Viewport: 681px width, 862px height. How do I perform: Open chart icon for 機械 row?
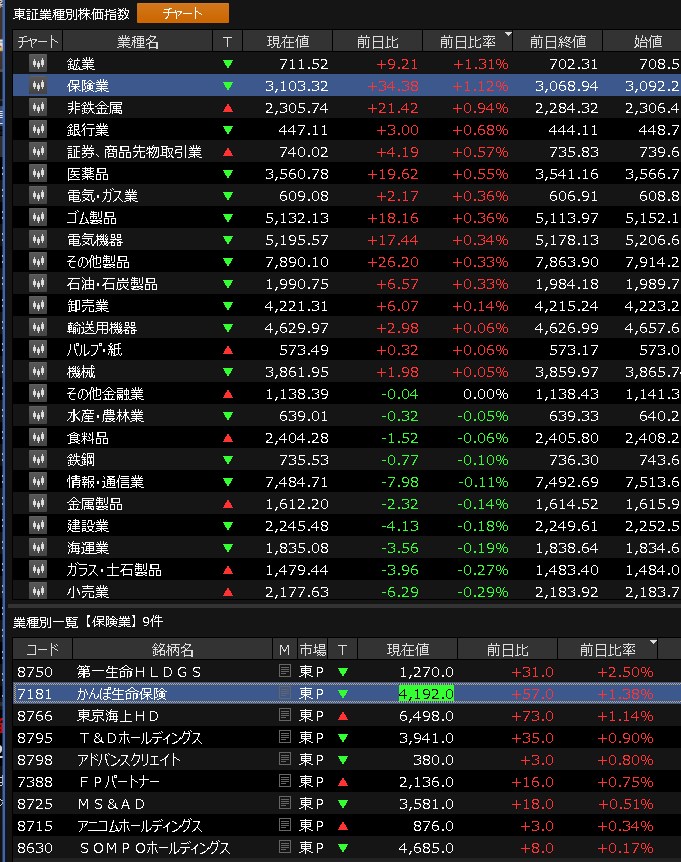(38, 372)
